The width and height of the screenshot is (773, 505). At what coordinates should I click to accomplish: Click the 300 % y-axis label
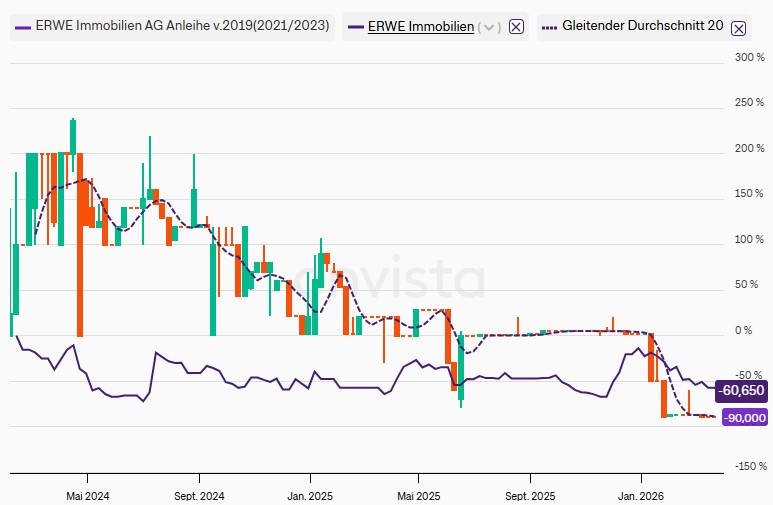749,57
